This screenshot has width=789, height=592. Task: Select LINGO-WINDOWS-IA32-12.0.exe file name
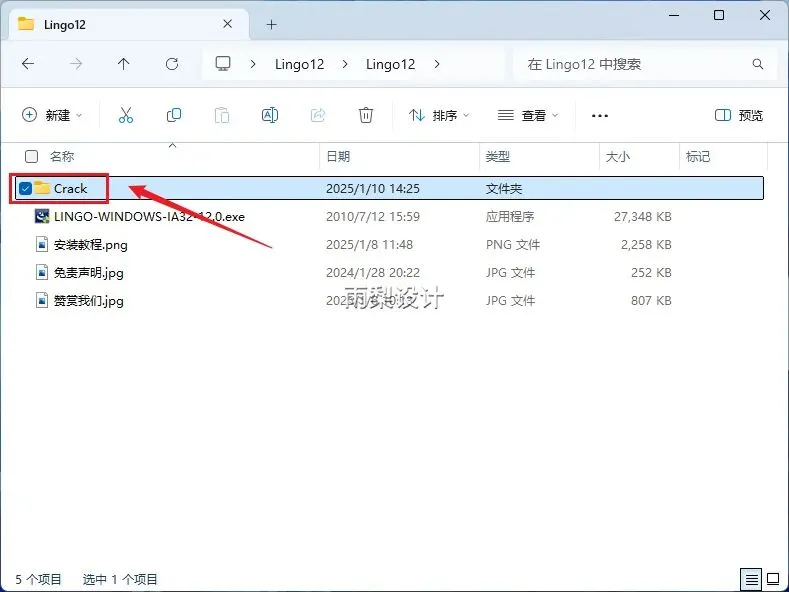click(x=149, y=216)
